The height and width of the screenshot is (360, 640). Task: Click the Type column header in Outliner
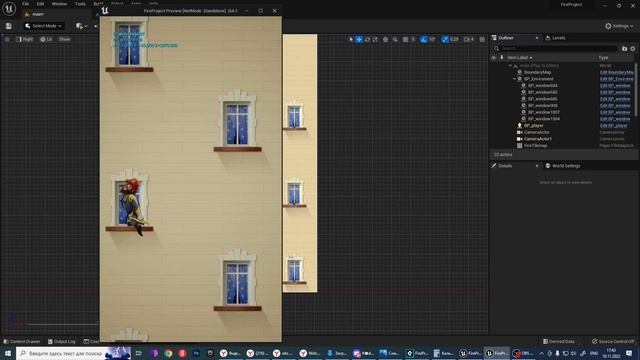tap(603, 58)
